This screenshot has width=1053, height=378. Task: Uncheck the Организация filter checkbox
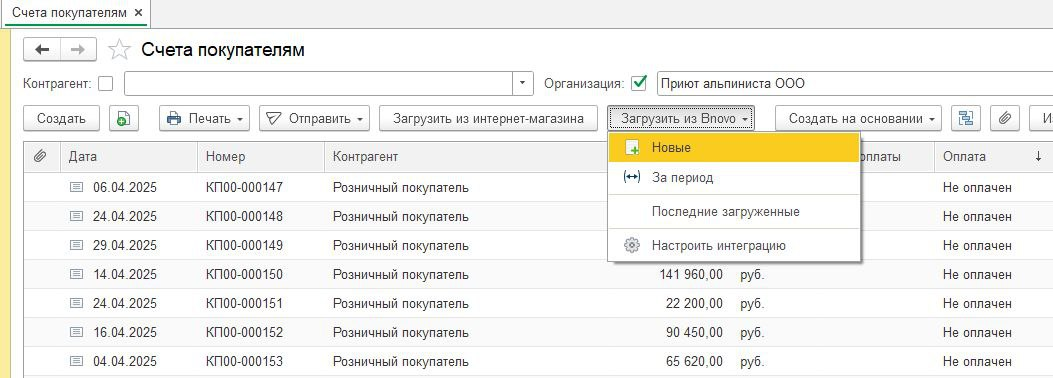click(639, 84)
